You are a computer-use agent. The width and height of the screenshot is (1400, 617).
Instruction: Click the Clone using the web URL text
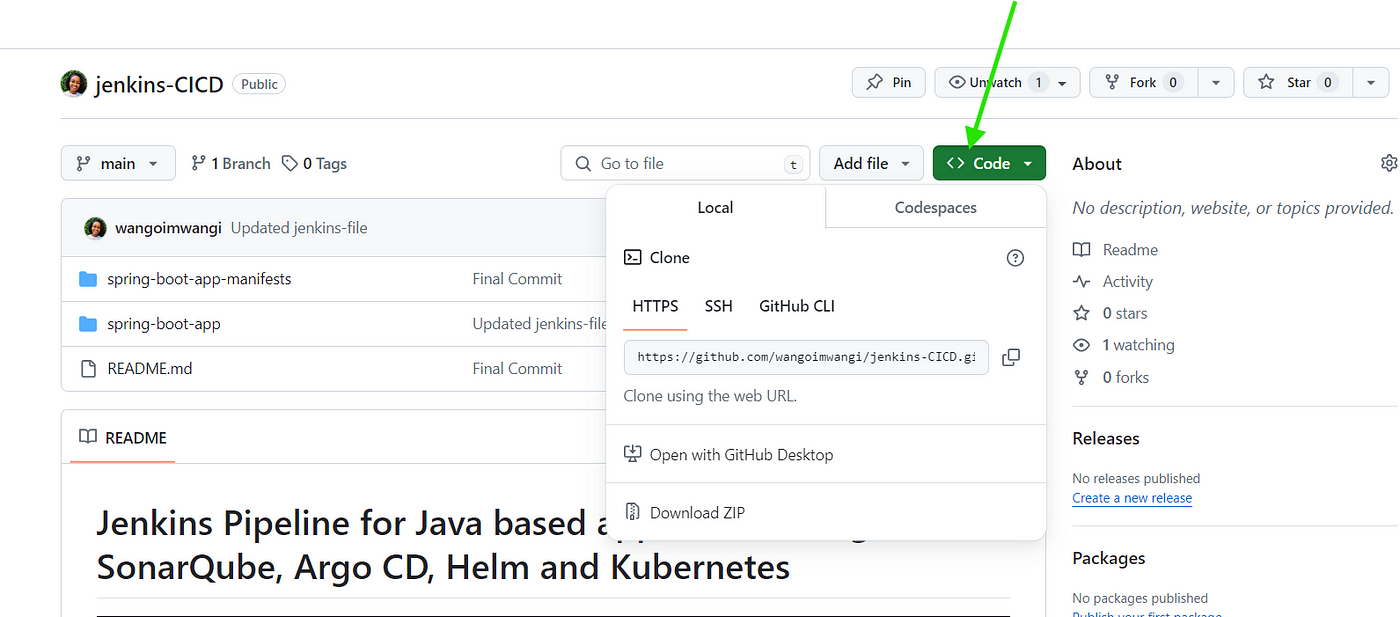[x=710, y=396]
